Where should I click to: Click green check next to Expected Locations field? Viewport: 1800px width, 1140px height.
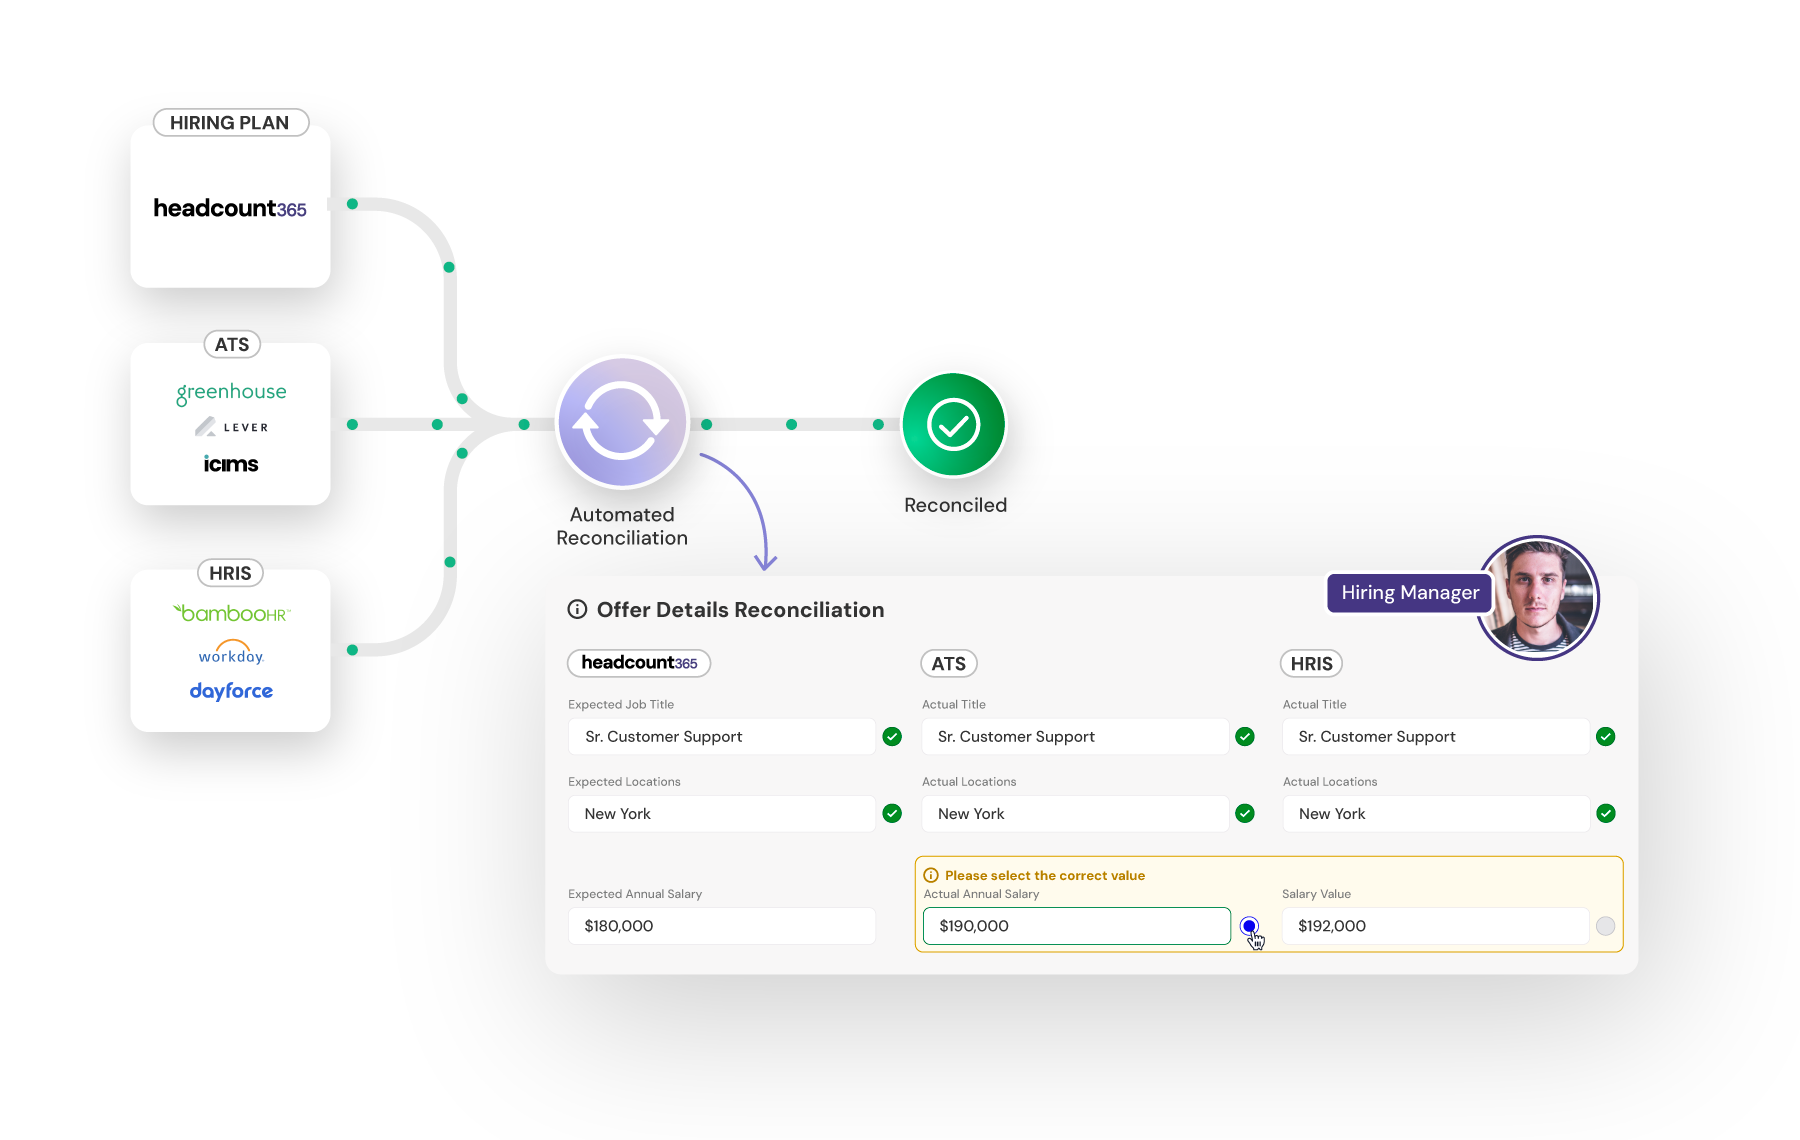(x=893, y=814)
